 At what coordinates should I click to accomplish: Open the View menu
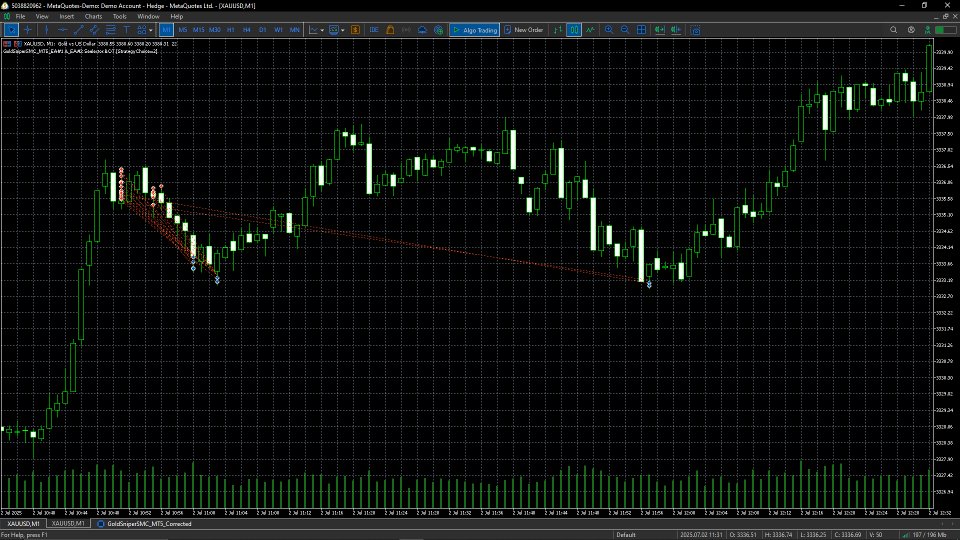coord(42,17)
